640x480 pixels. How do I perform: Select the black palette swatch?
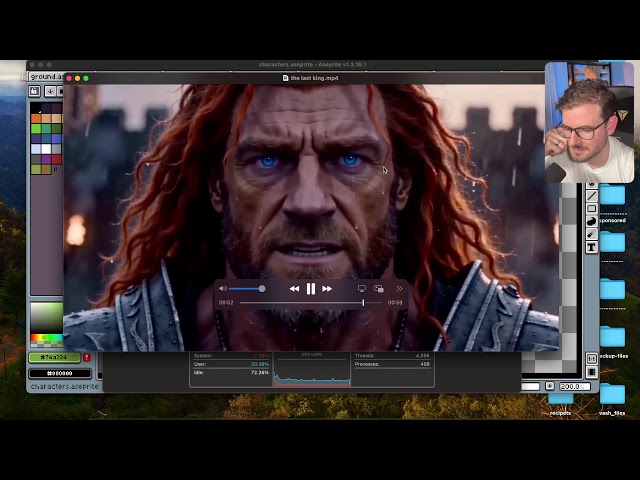pos(36,108)
